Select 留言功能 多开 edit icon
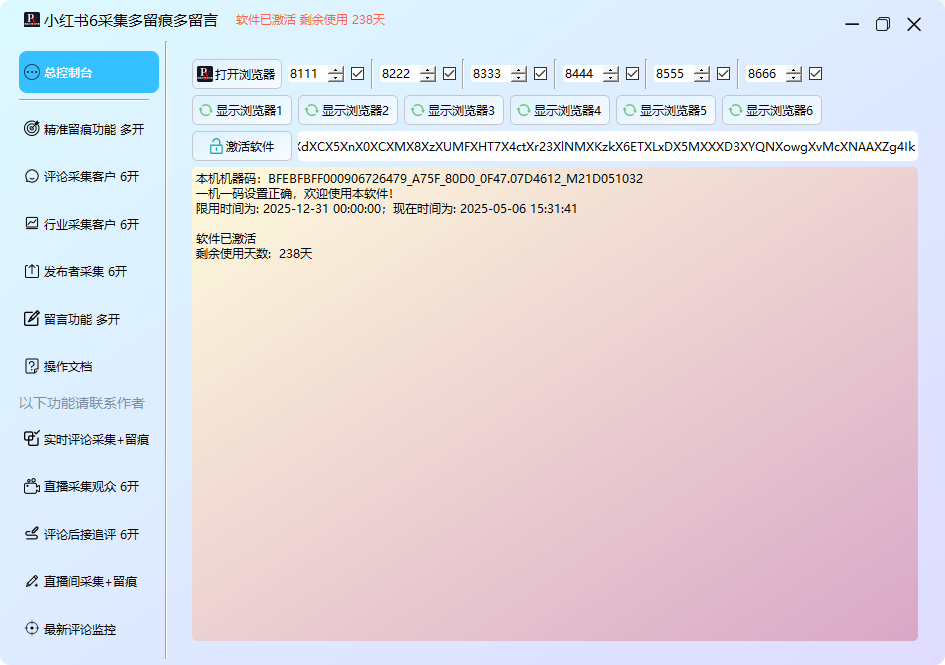Viewport: 945px width, 665px height. (x=32, y=319)
